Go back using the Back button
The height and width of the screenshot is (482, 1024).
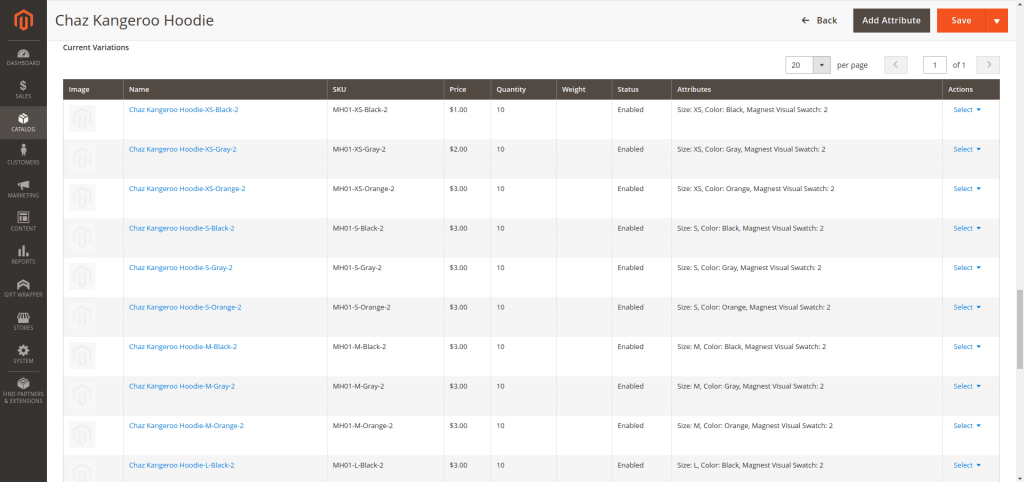(819, 20)
